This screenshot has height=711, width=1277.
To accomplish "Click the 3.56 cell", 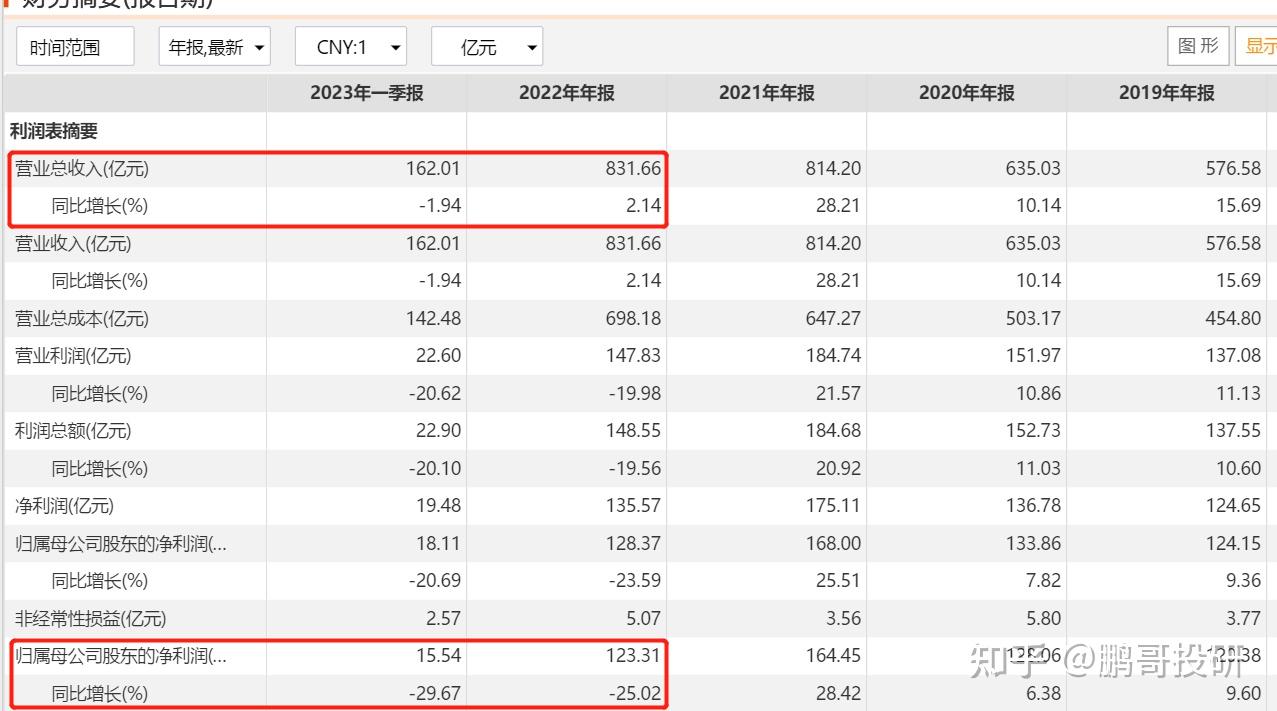I will tap(843, 619).
